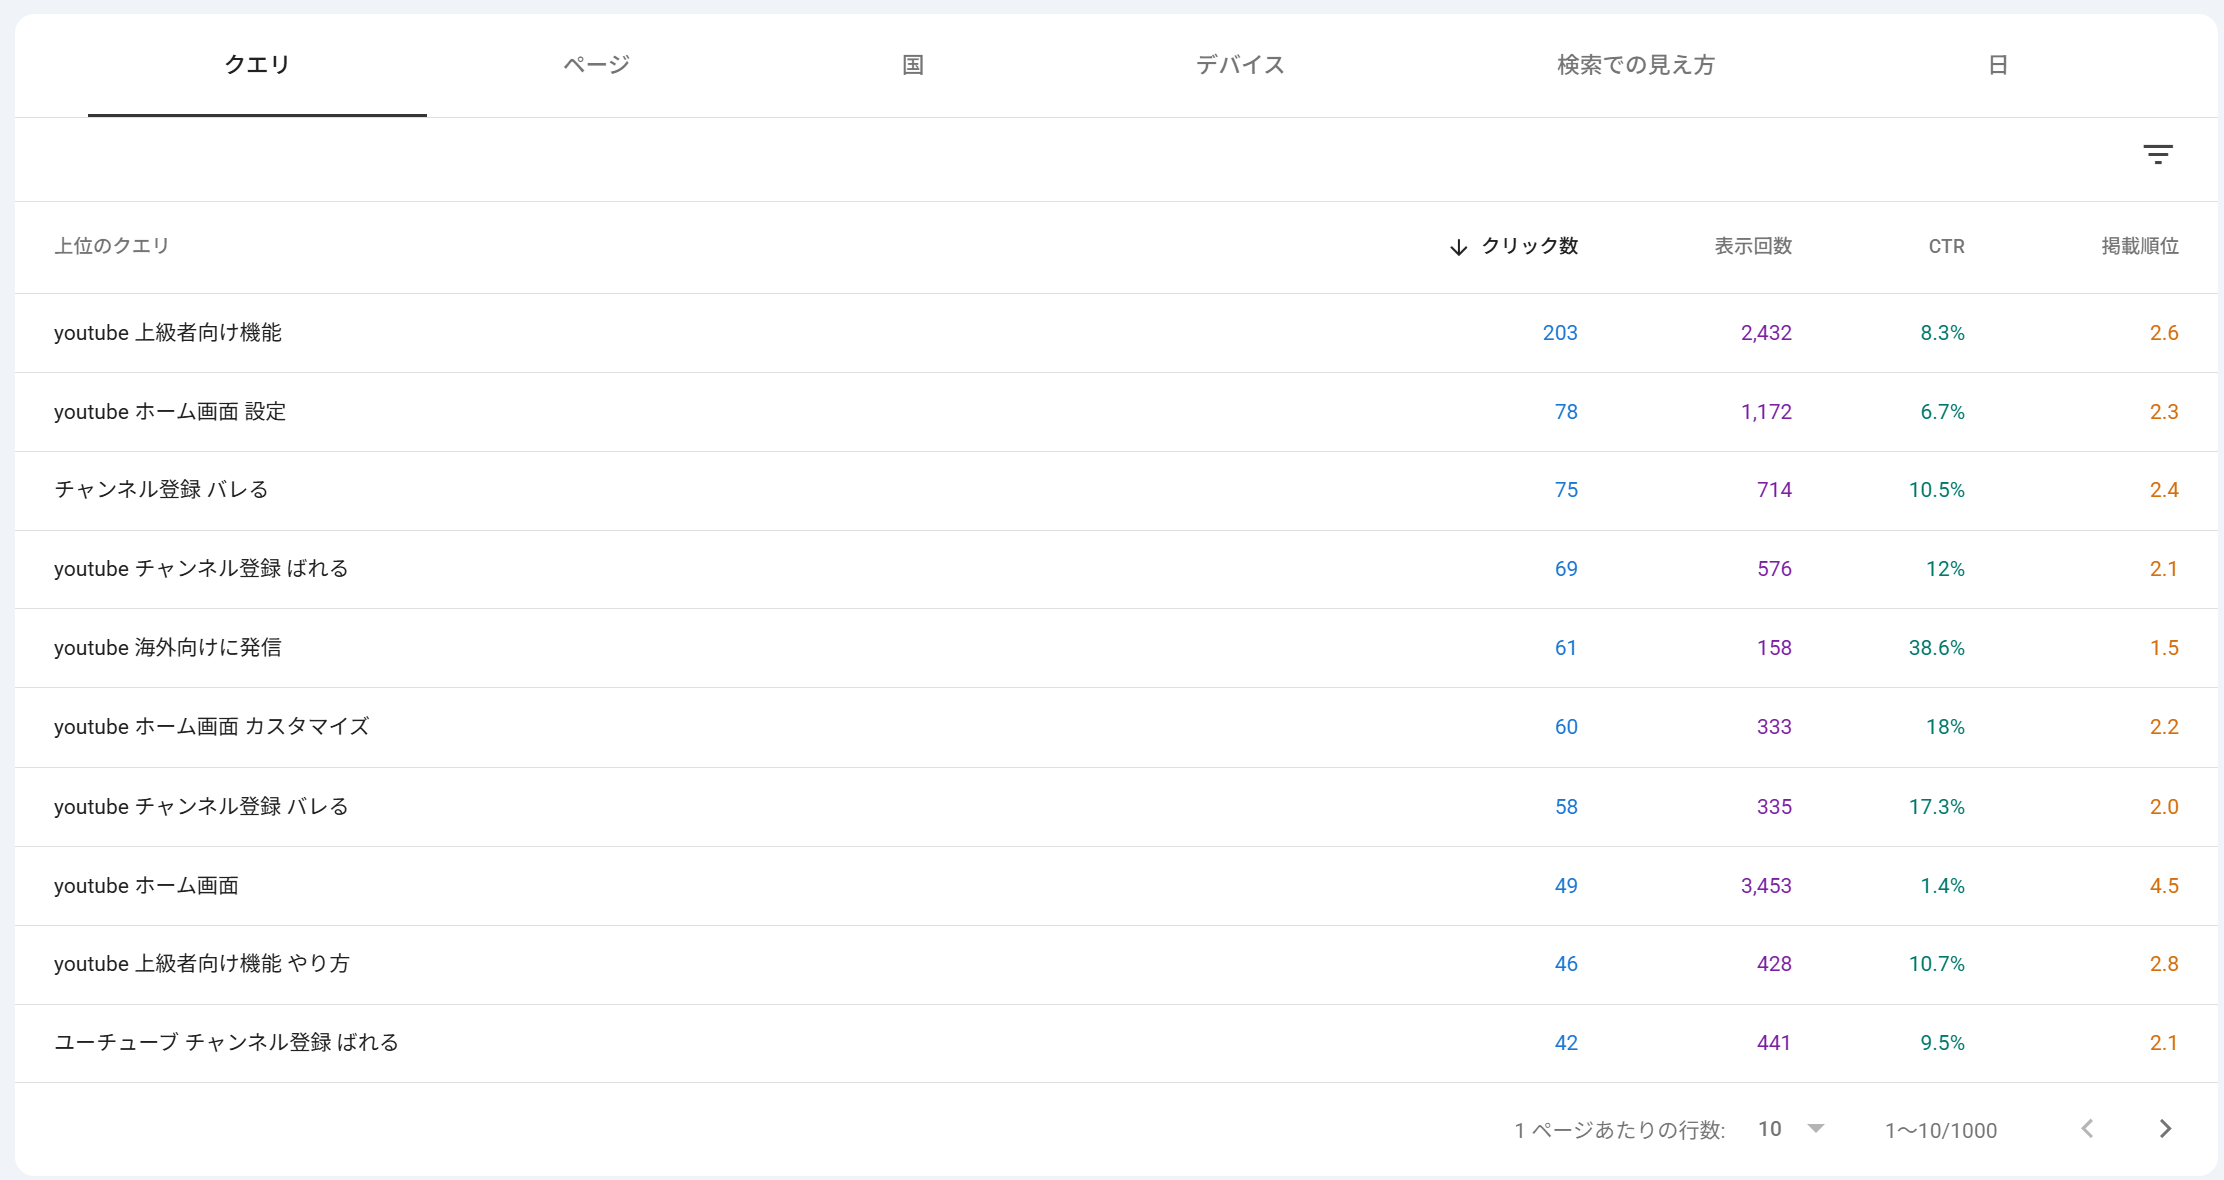Viewport: 2224px width, 1180px height.
Task: Select query youtube ホーム画面 カスタマイズ
Action: (212, 727)
